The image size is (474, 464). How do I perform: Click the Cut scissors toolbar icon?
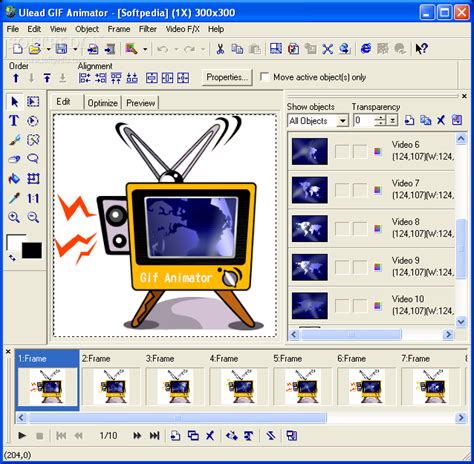pos(220,49)
